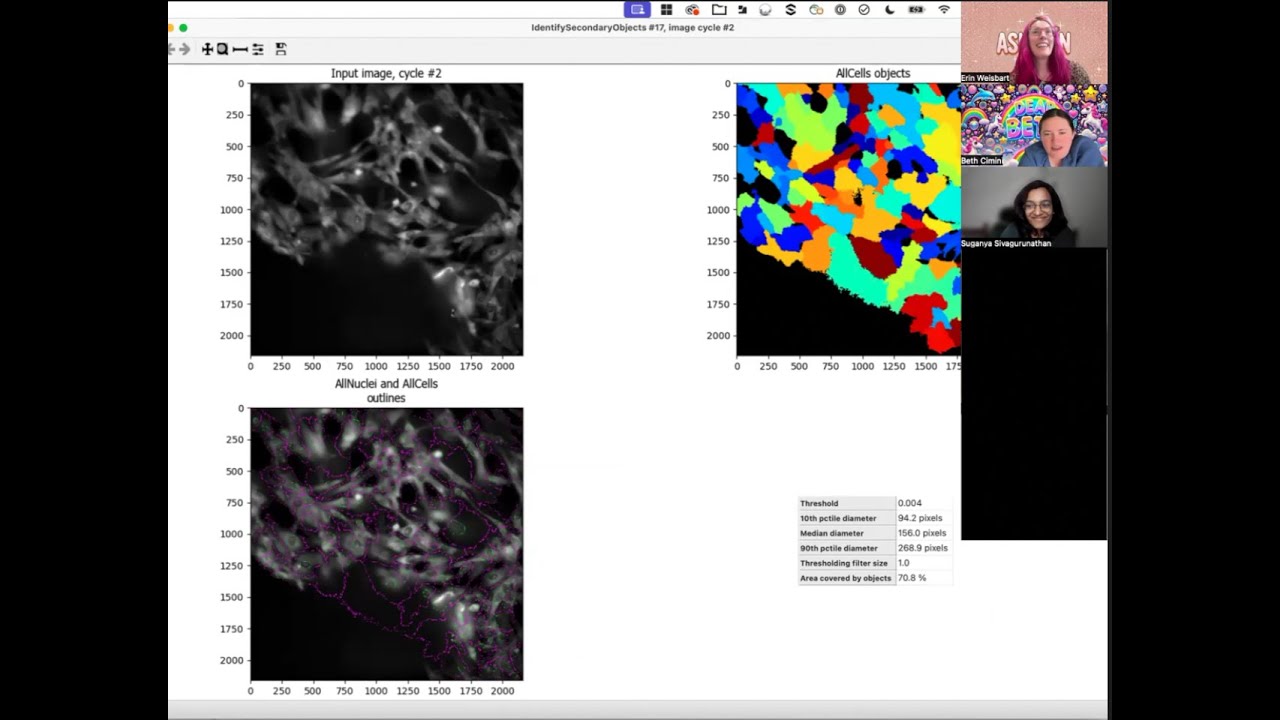Open the subplot configuration sliders

[x=258, y=49]
